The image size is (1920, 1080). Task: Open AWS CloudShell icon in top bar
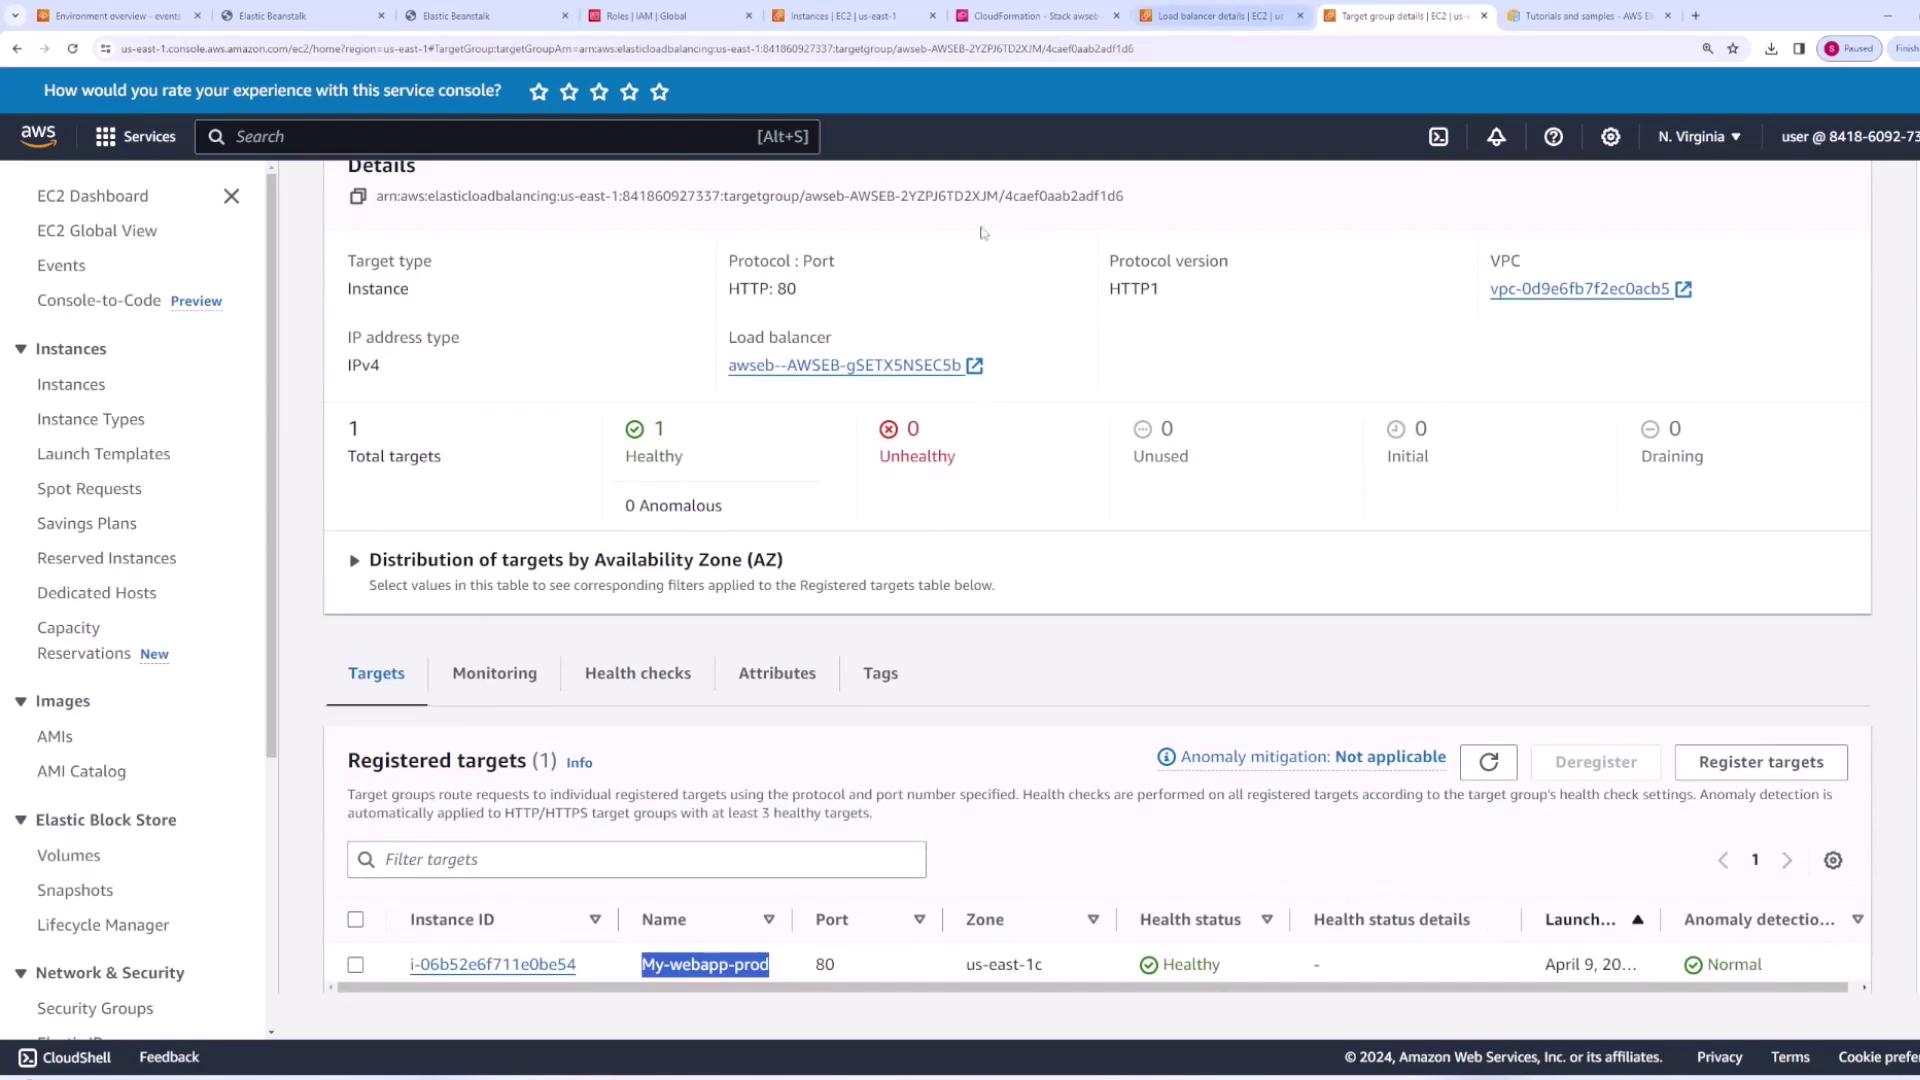[x=1438, y=137]
